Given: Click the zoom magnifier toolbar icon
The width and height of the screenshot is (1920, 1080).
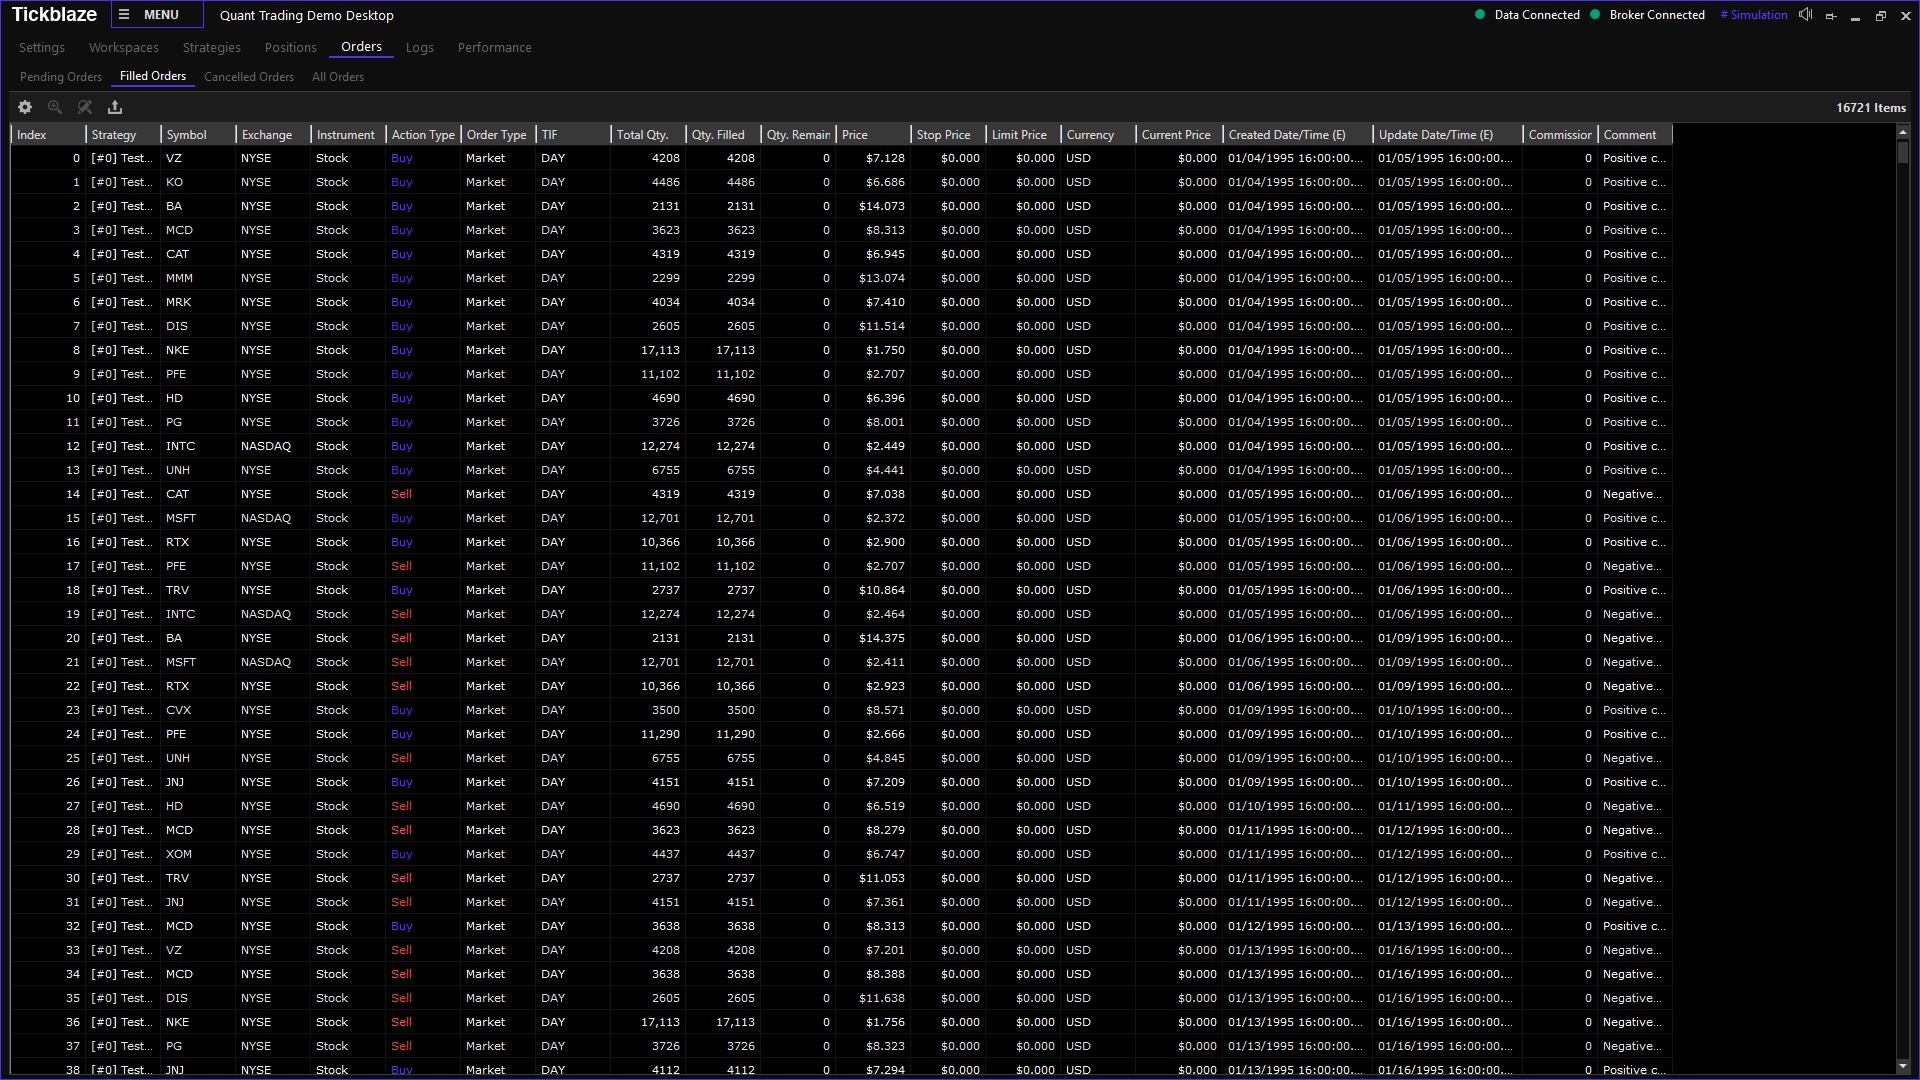Looking at the screenshot, I should coord(55,107).
